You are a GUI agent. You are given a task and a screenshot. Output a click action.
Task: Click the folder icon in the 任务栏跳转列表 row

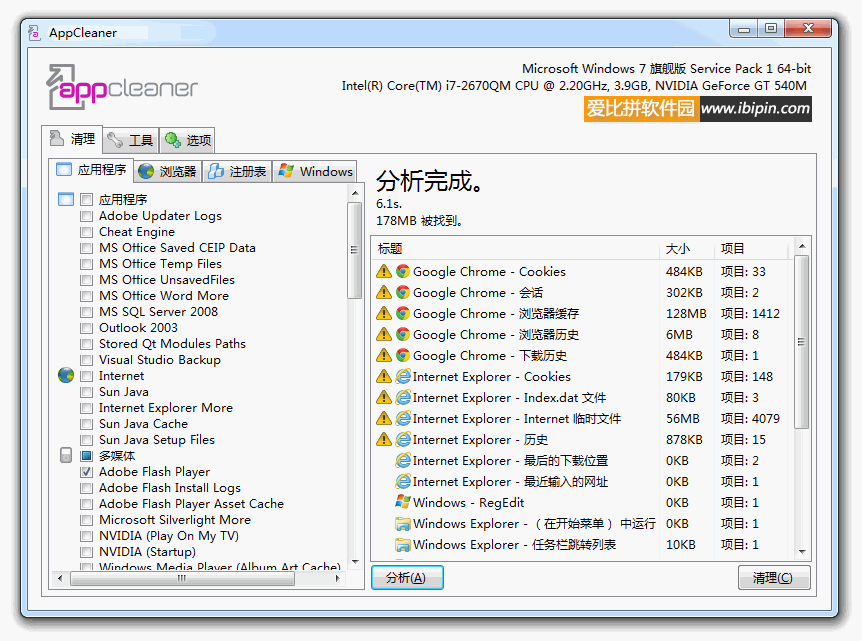click(x=403, y=545)
